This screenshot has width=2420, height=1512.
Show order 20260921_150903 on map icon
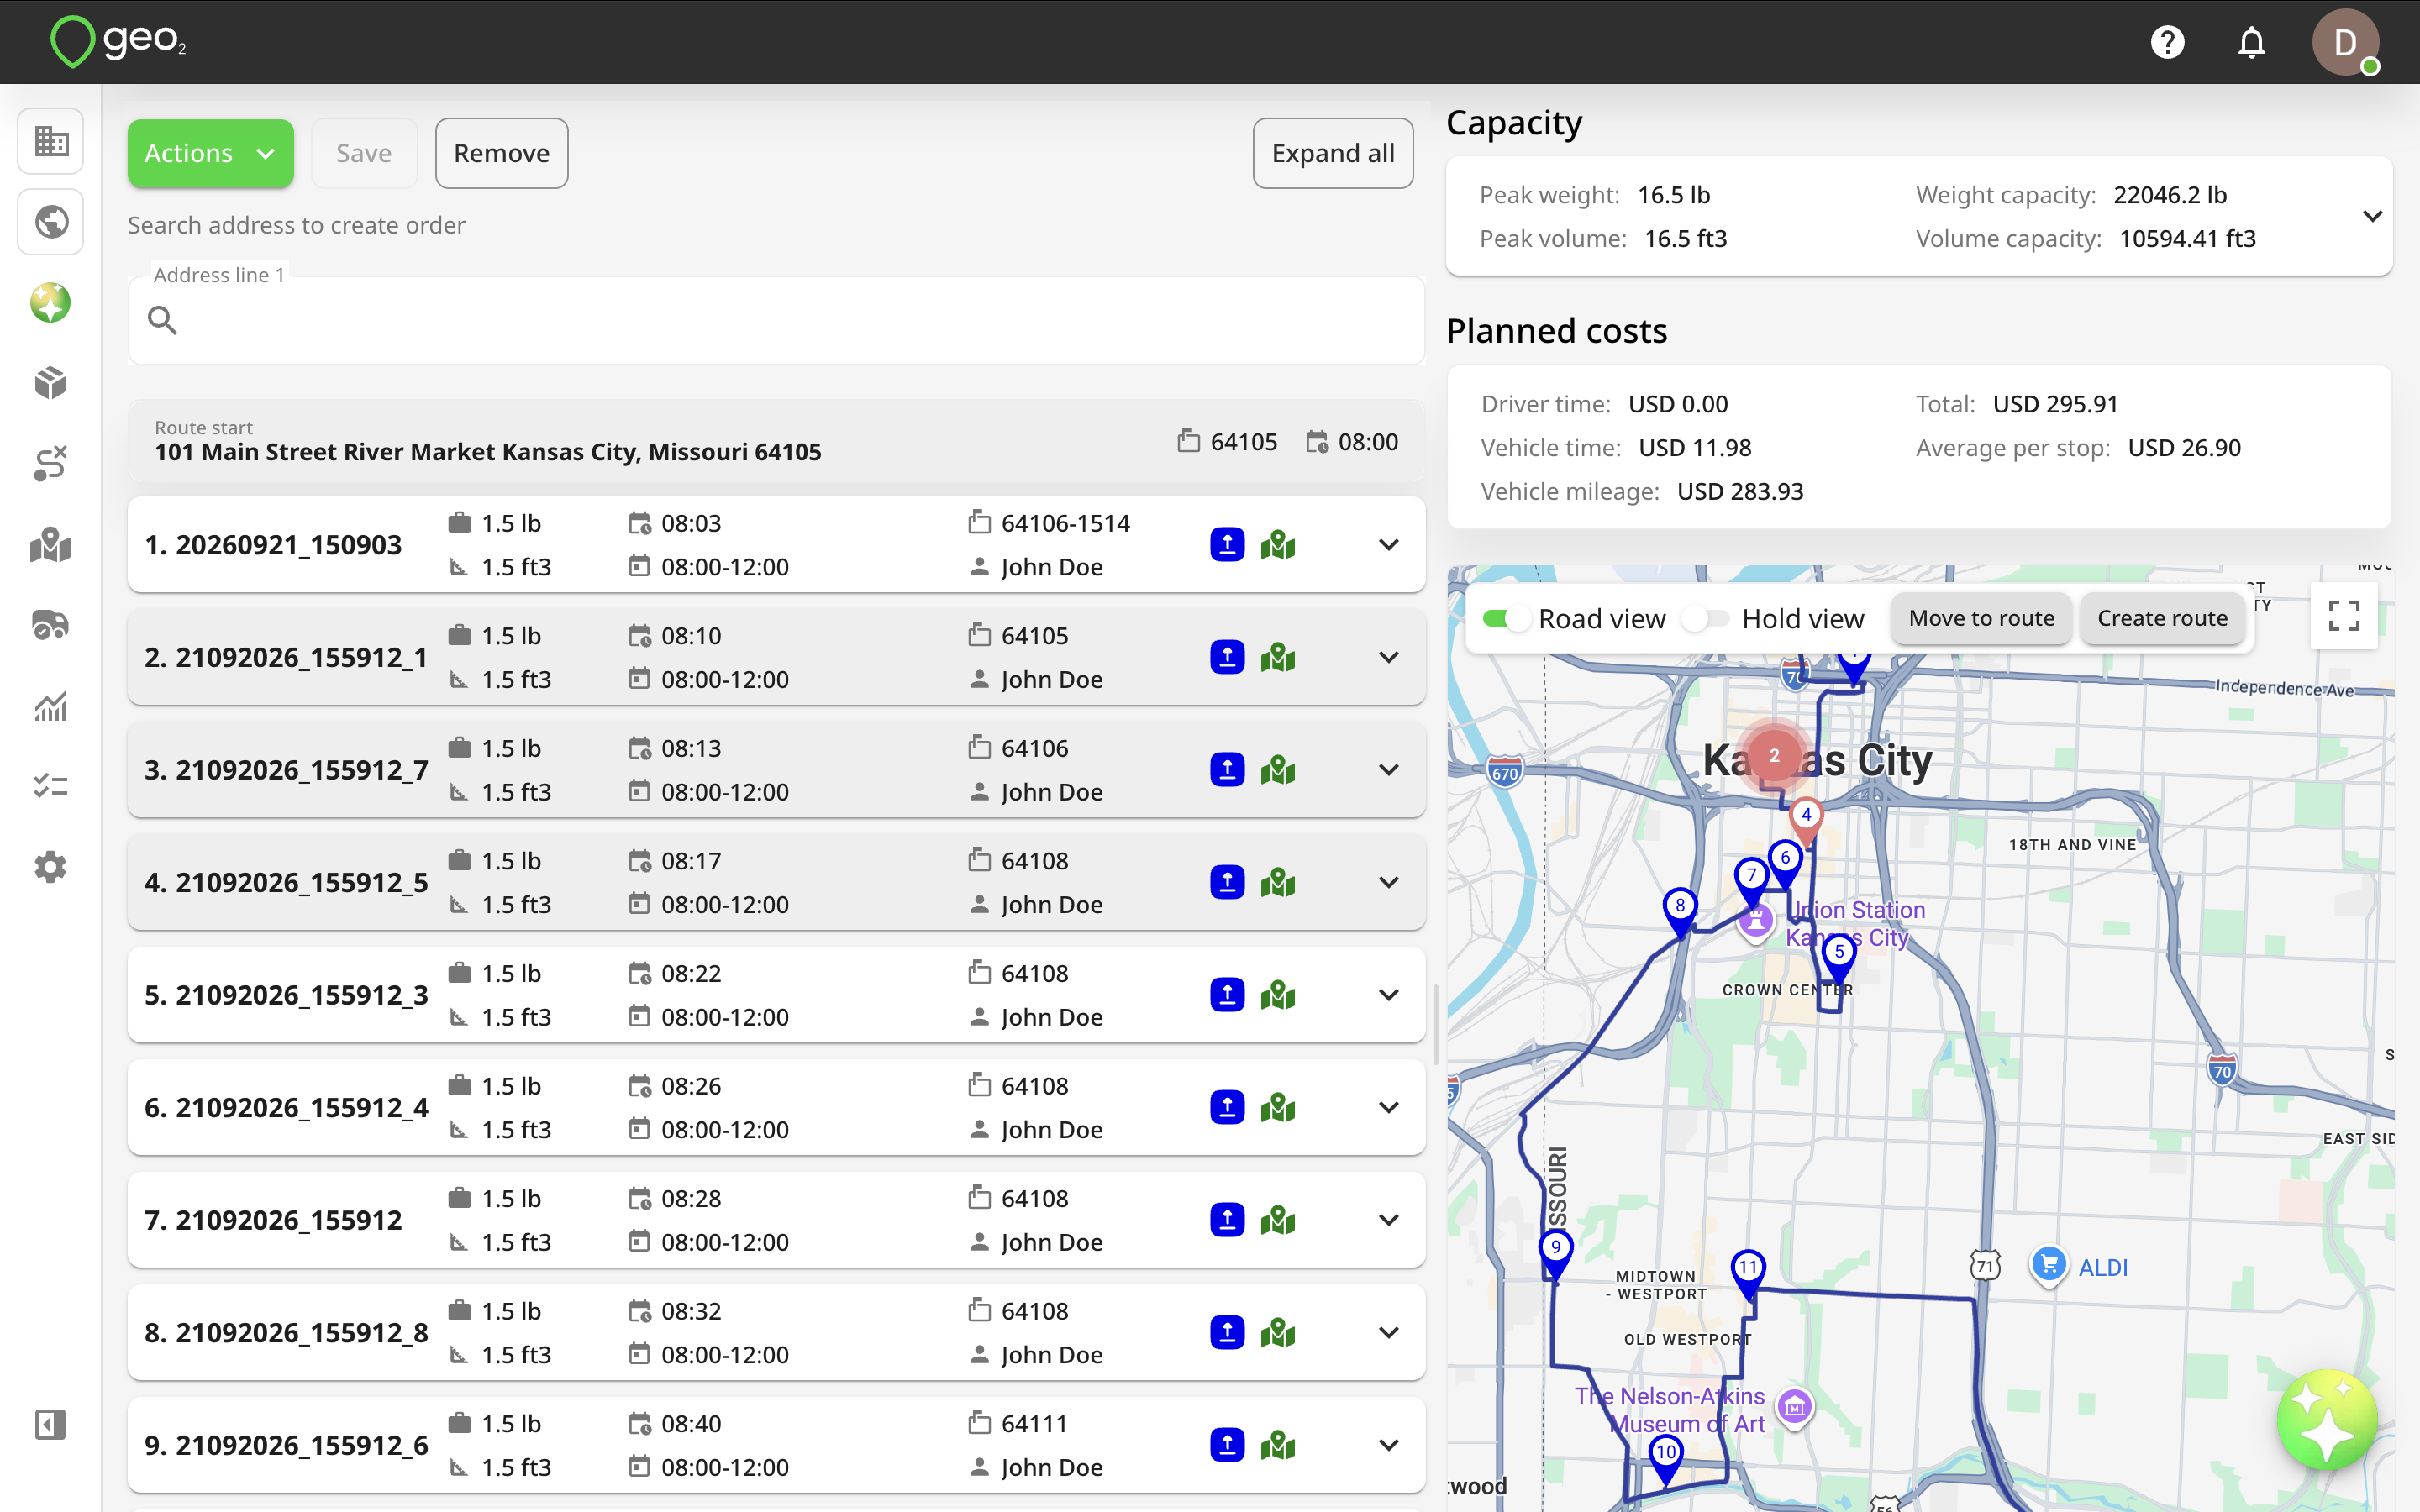click(1278, 545)
